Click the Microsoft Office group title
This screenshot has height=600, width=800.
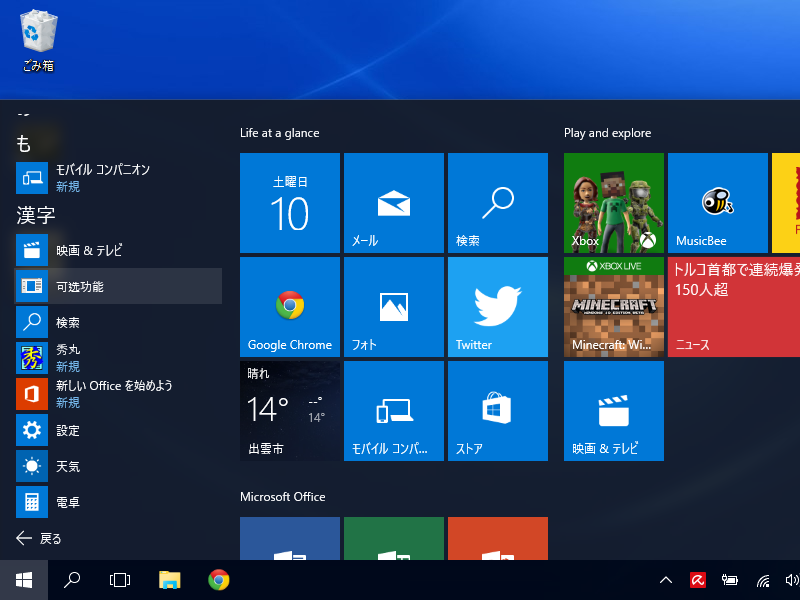[283, 497]
